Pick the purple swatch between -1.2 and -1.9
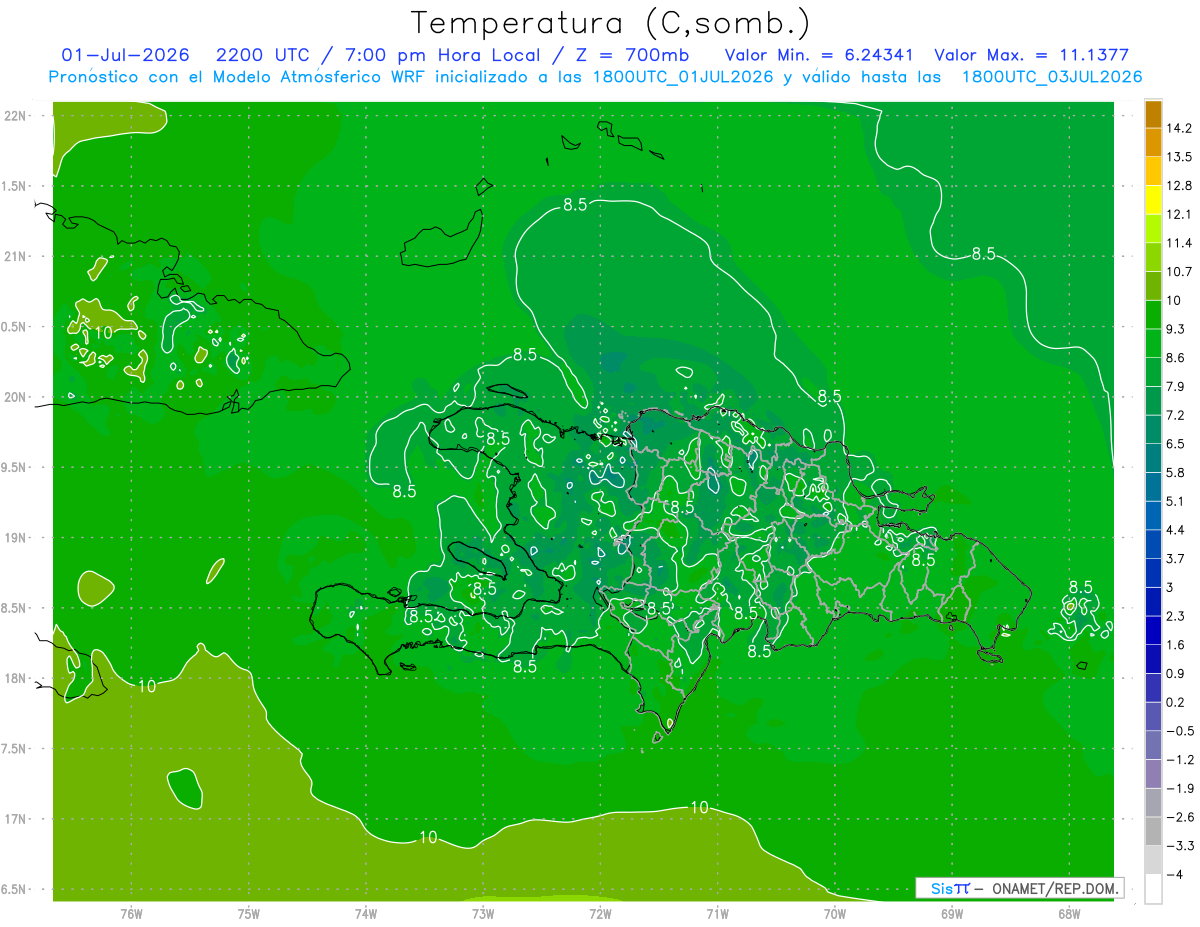This screenshot has width=1200, height=927. [1153, 774]
